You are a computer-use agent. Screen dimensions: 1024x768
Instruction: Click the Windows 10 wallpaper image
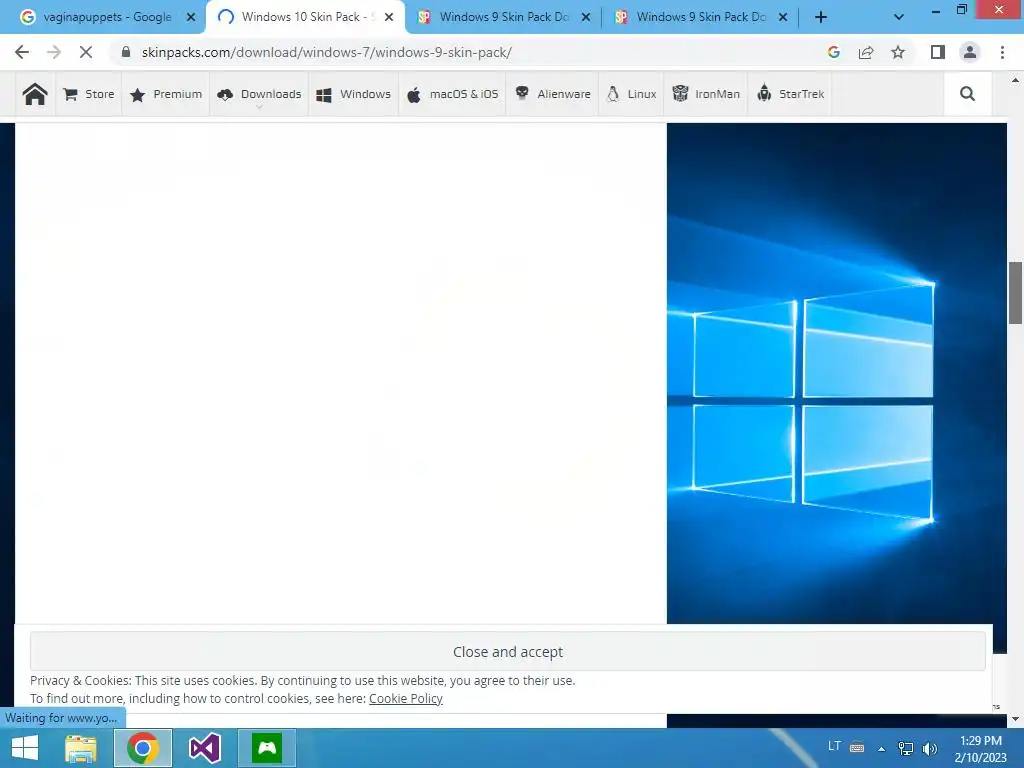[837, 373]
